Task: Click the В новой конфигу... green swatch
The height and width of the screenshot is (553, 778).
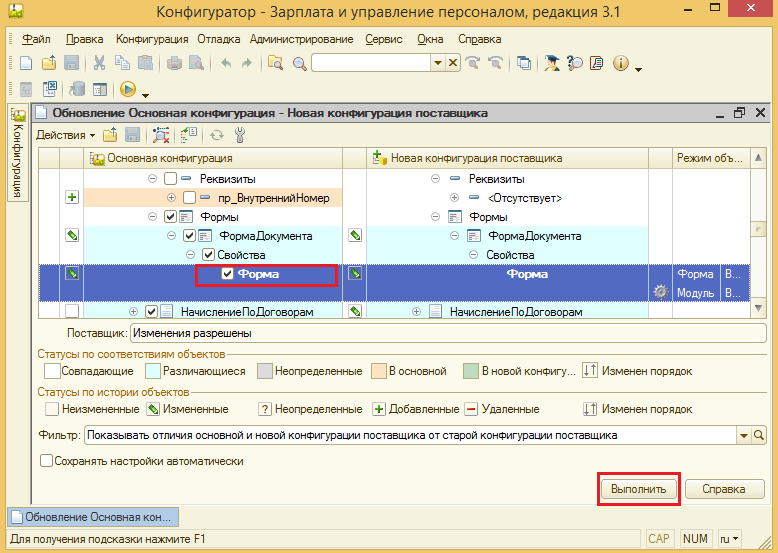Action: click(470, 371)
